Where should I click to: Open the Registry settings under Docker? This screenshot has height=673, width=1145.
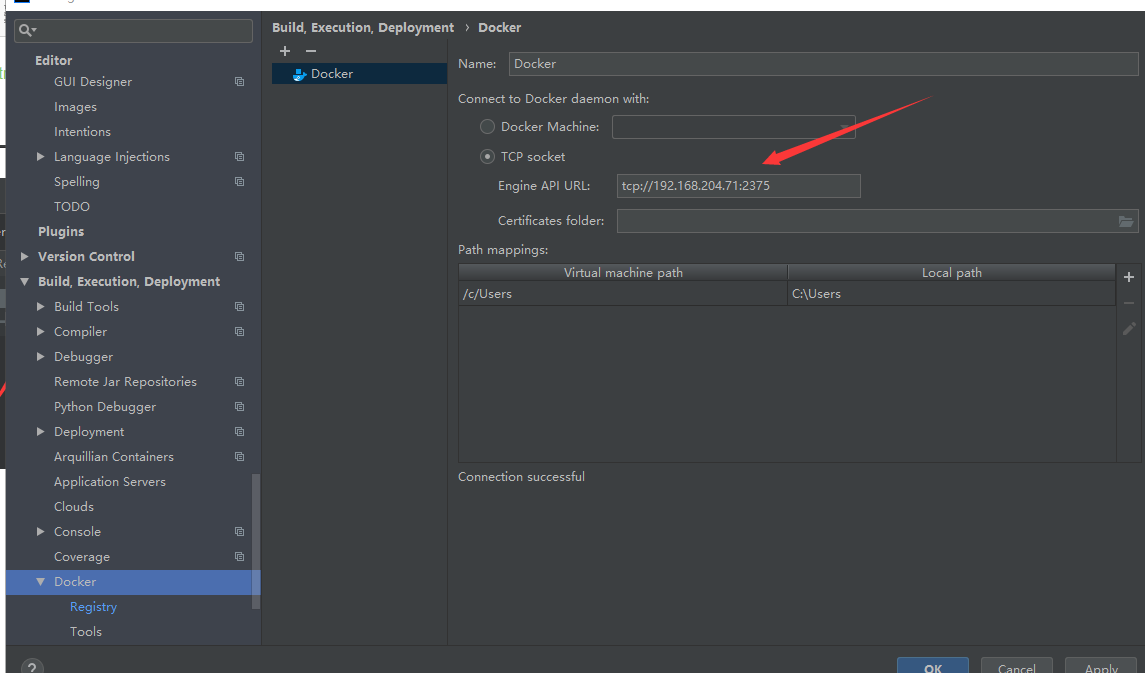pos(93,606)
